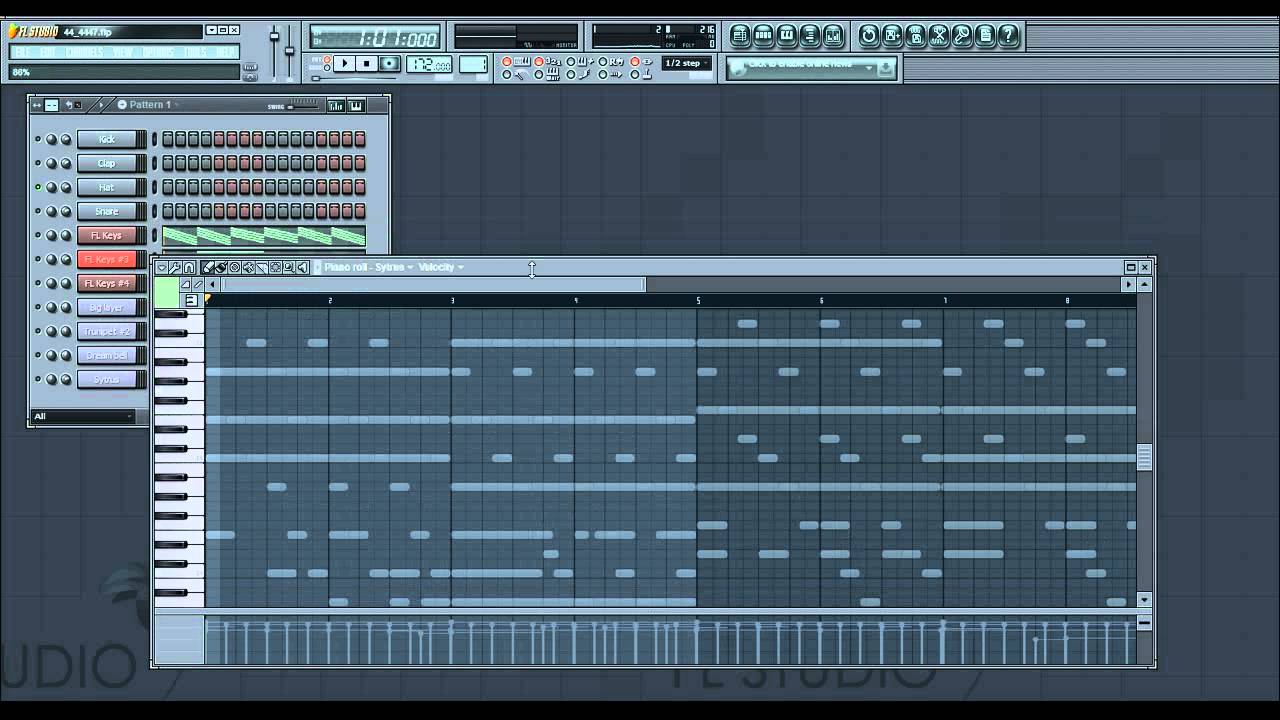Start playback with the Play button

point(344,63)
